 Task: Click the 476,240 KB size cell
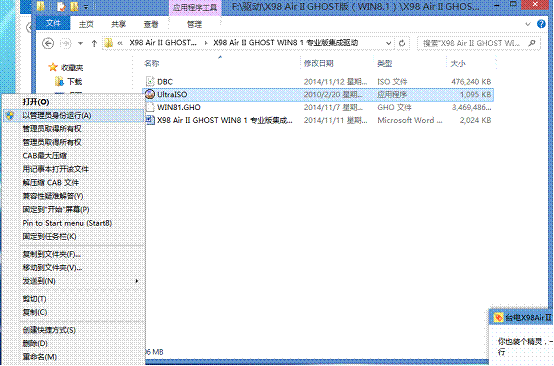[471, 82]
